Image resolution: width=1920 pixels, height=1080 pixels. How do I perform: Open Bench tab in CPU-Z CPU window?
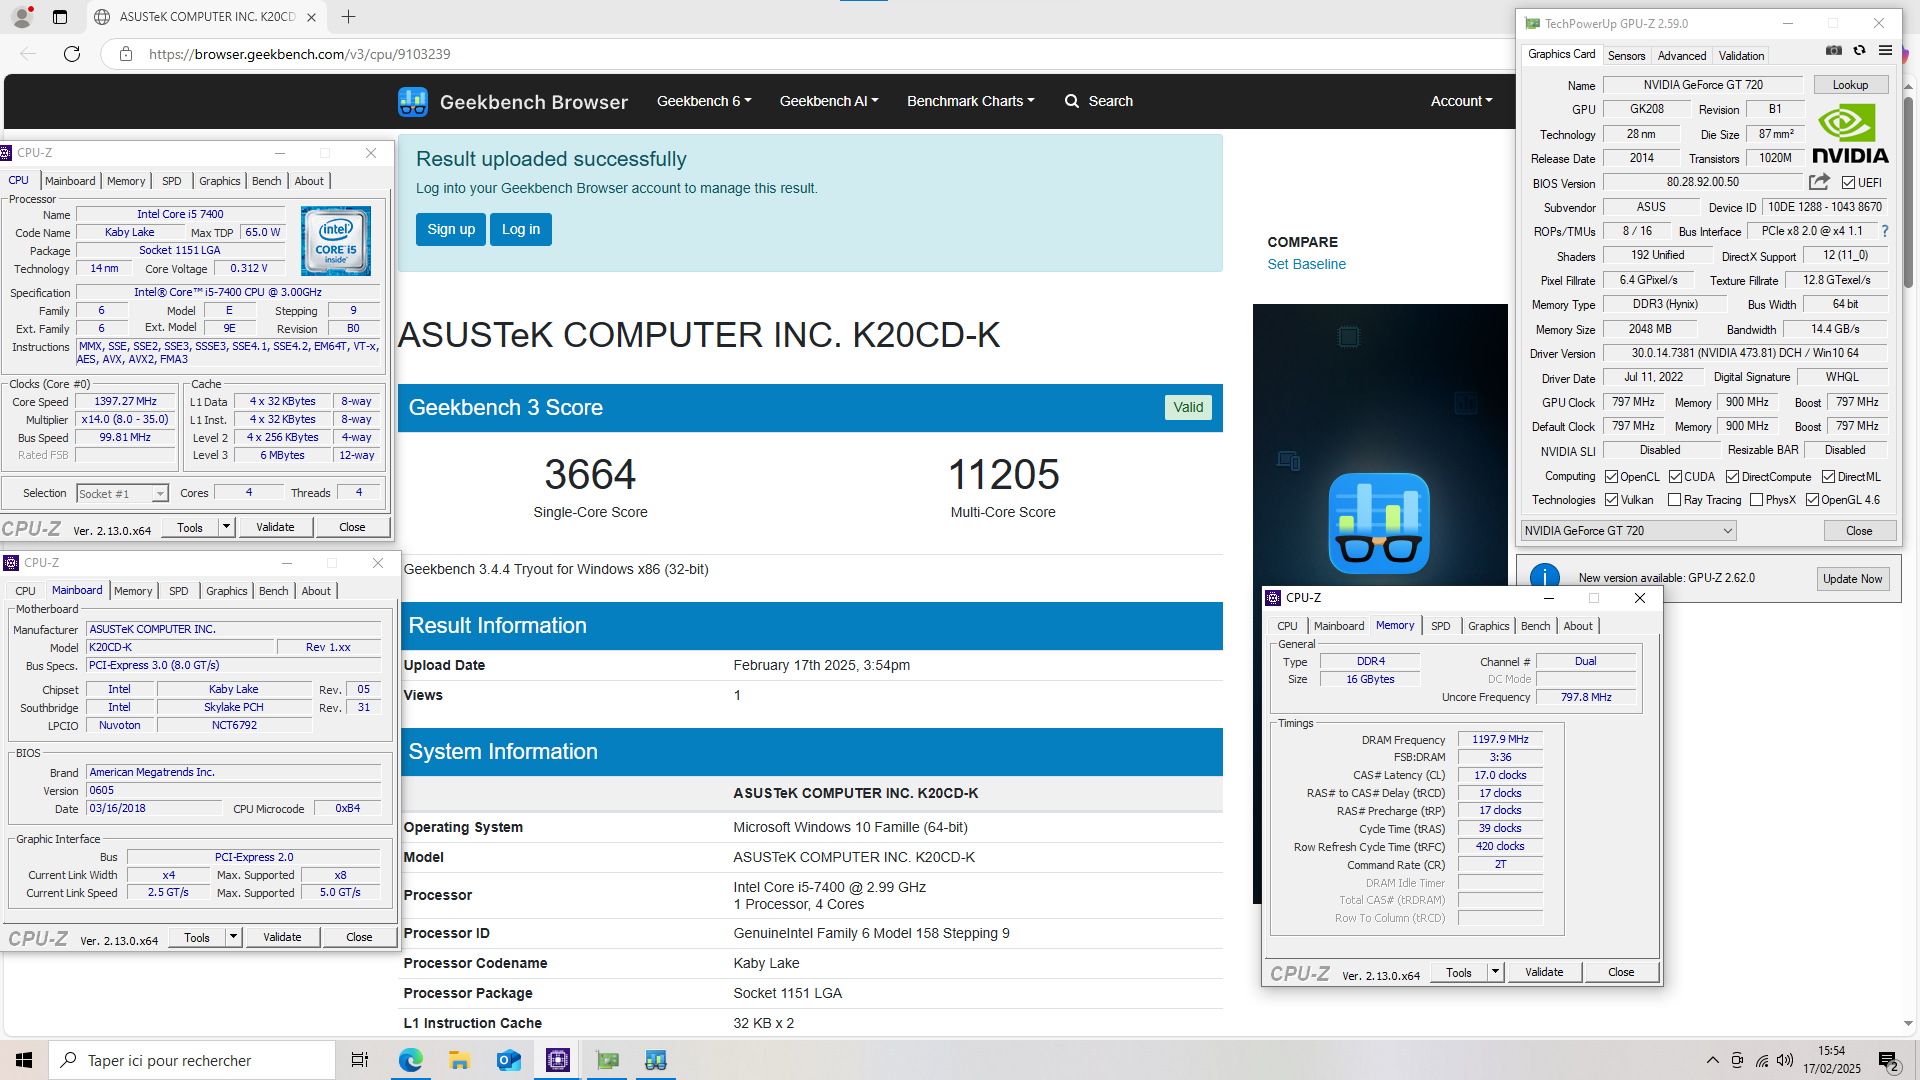point(266,181)
